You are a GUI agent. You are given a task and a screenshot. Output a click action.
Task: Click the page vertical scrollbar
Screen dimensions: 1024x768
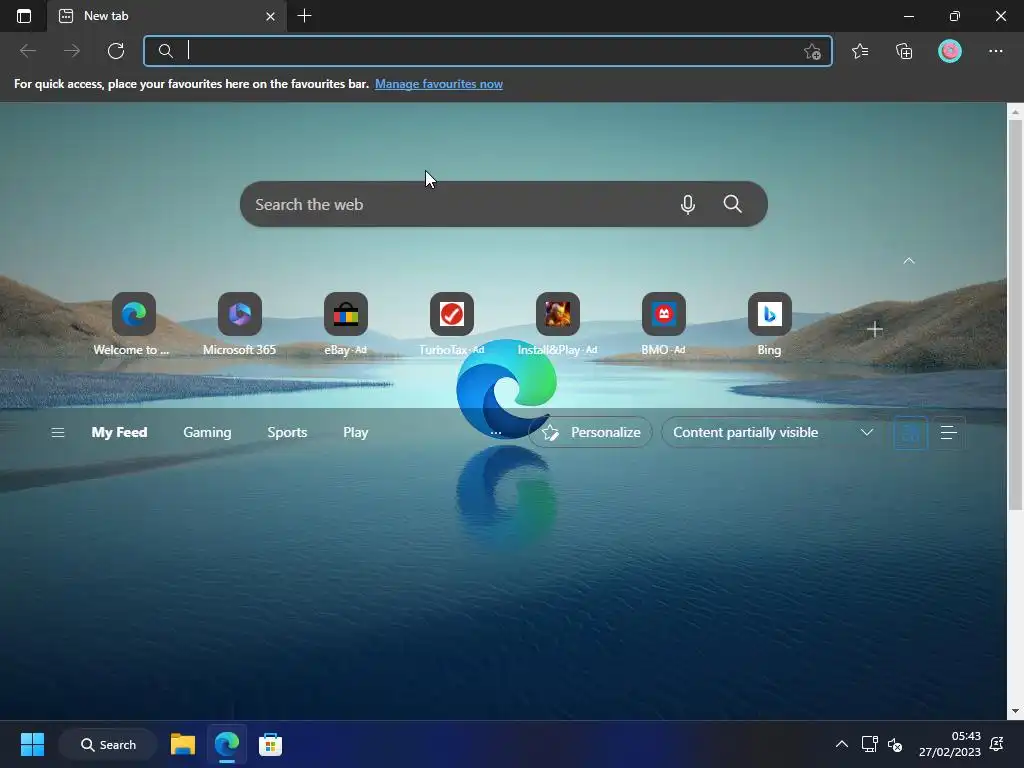coord(1015,313)
